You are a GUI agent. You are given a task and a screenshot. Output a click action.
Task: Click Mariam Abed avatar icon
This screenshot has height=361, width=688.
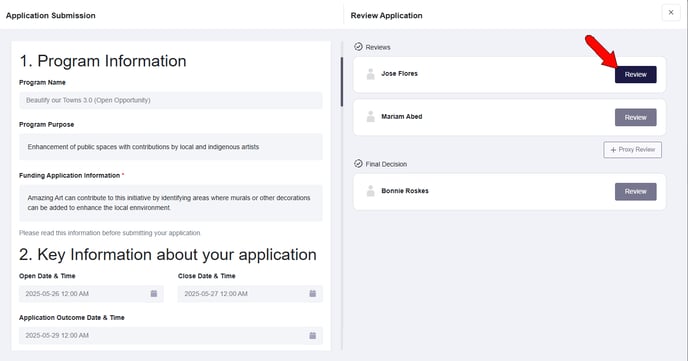(370, 117)
